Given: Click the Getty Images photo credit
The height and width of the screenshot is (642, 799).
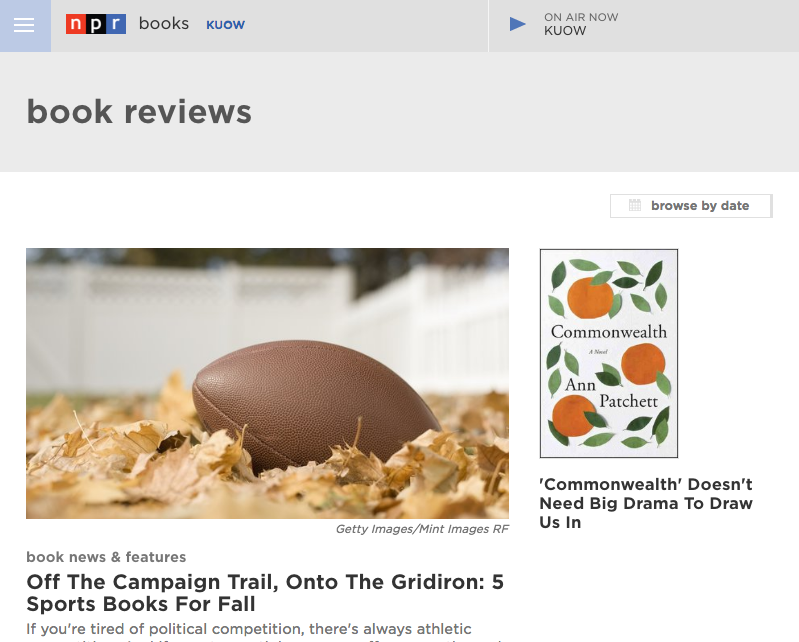Looking at the screenshot, I should coord(422,529).
